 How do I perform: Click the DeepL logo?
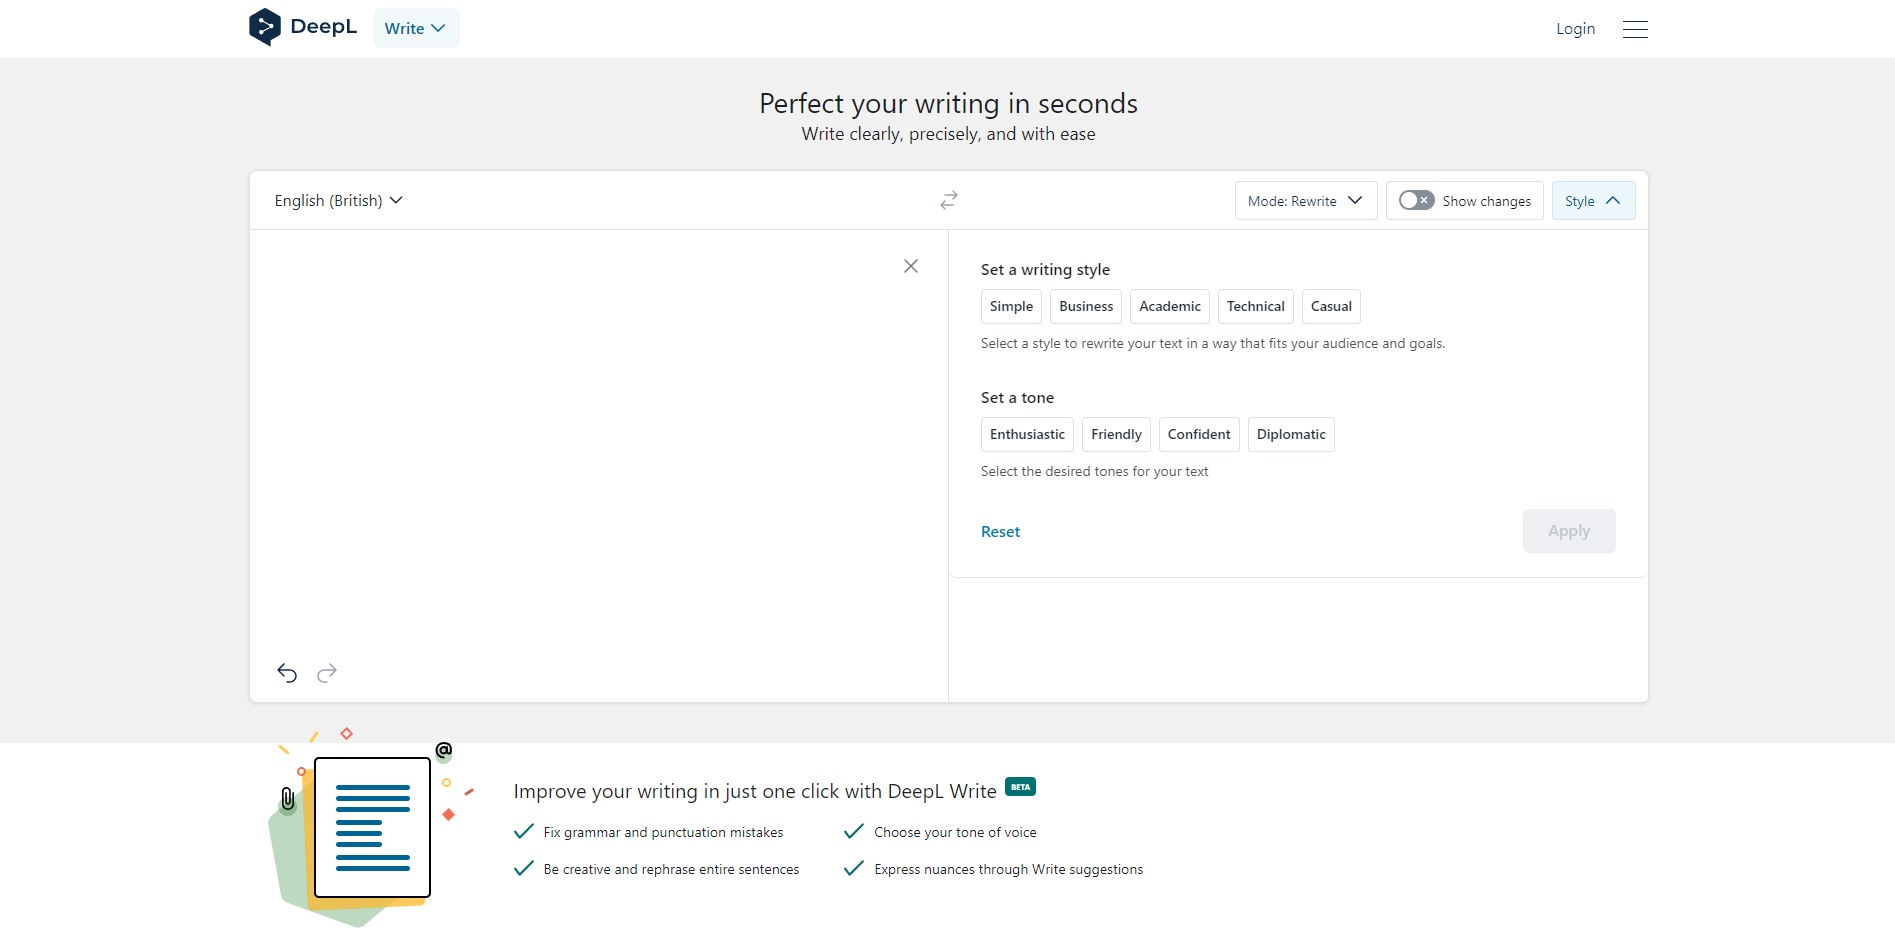[x=303, y=27]
